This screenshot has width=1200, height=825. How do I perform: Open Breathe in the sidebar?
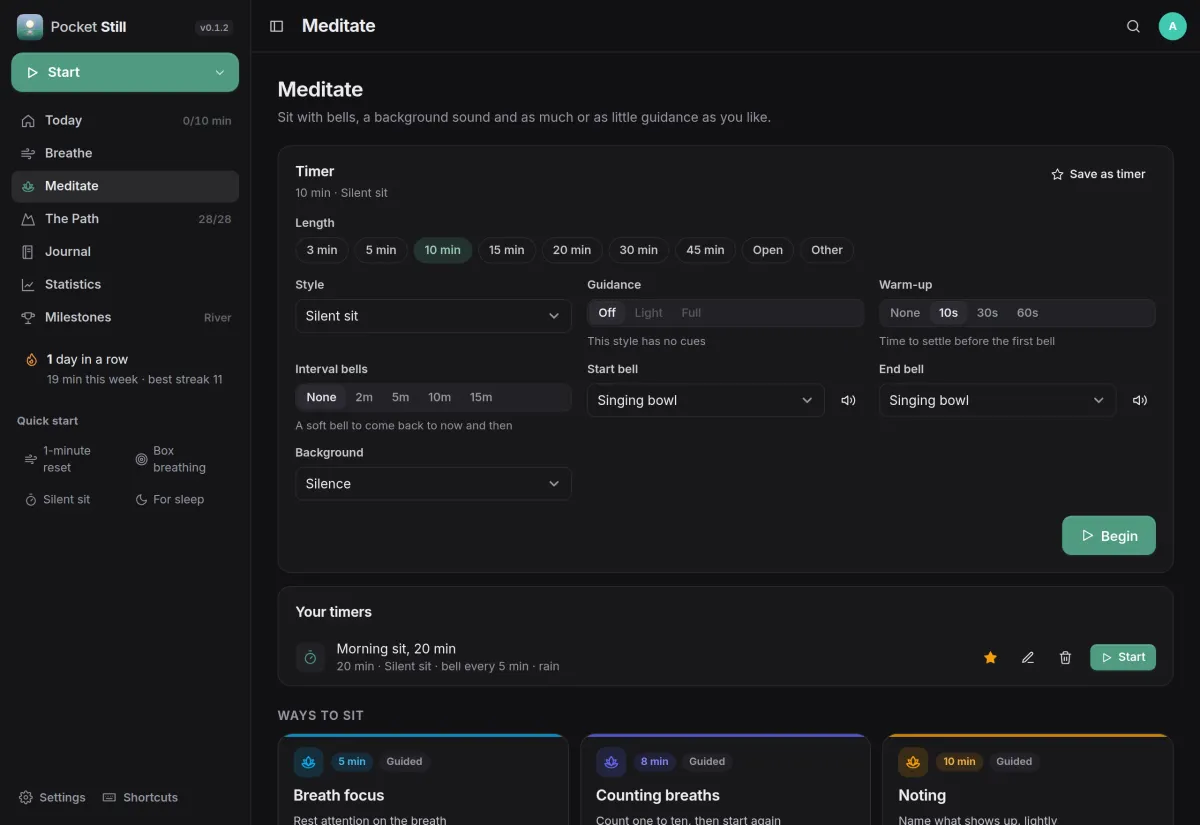(125, 153)
